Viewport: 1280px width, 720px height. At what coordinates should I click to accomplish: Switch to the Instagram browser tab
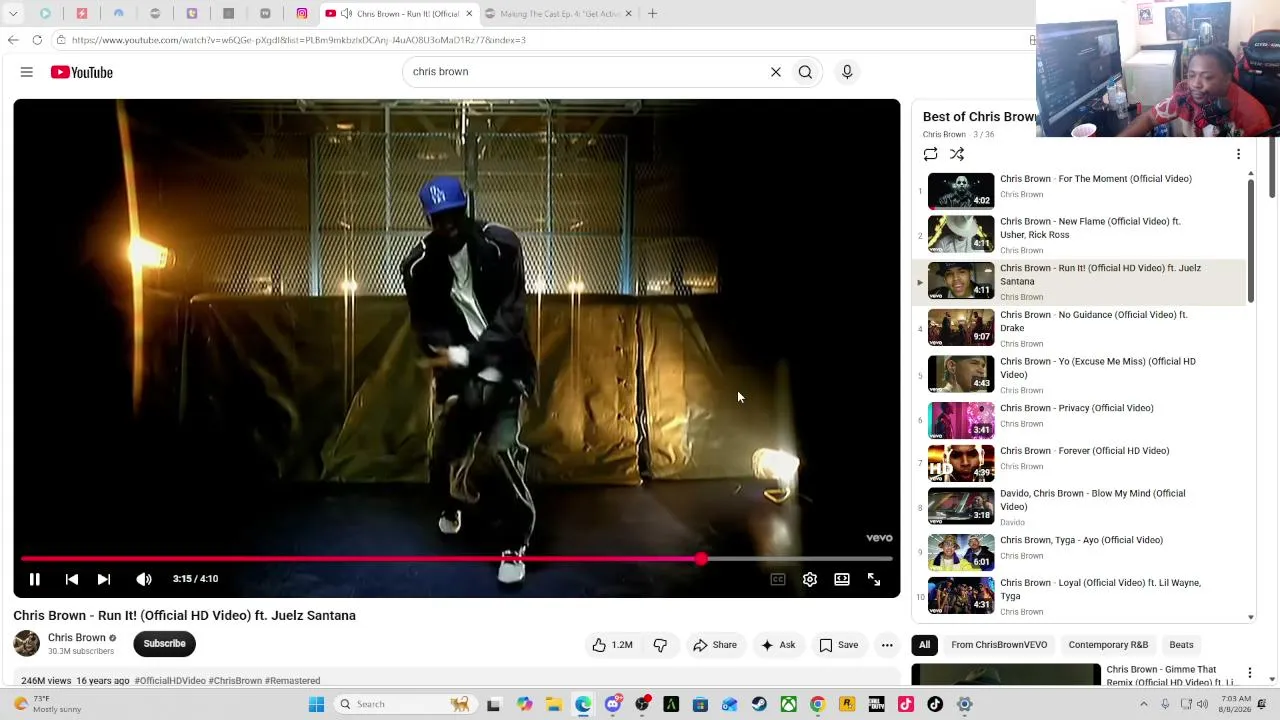coord(301,13)
